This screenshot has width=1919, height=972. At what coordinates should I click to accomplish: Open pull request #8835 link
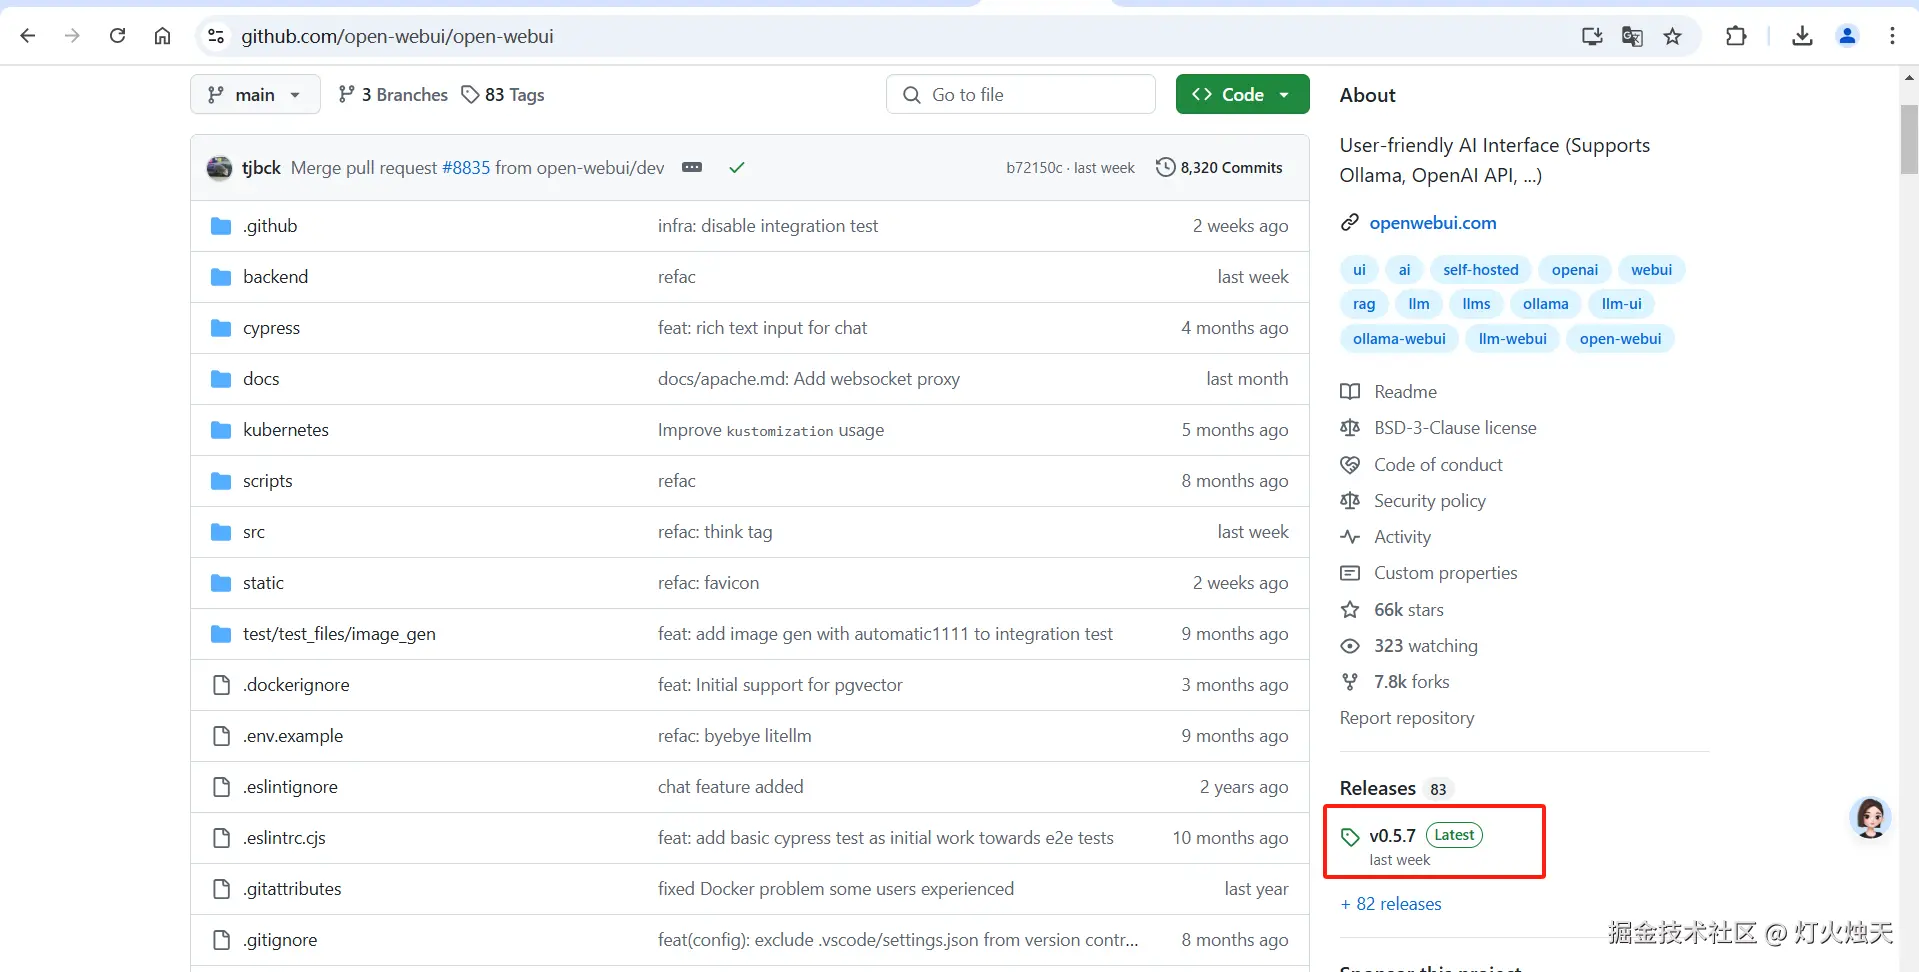point(466,168)
